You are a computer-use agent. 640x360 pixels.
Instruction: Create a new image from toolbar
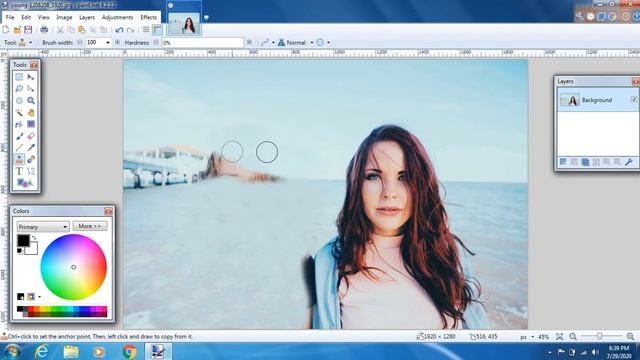(x=6, y=30)
